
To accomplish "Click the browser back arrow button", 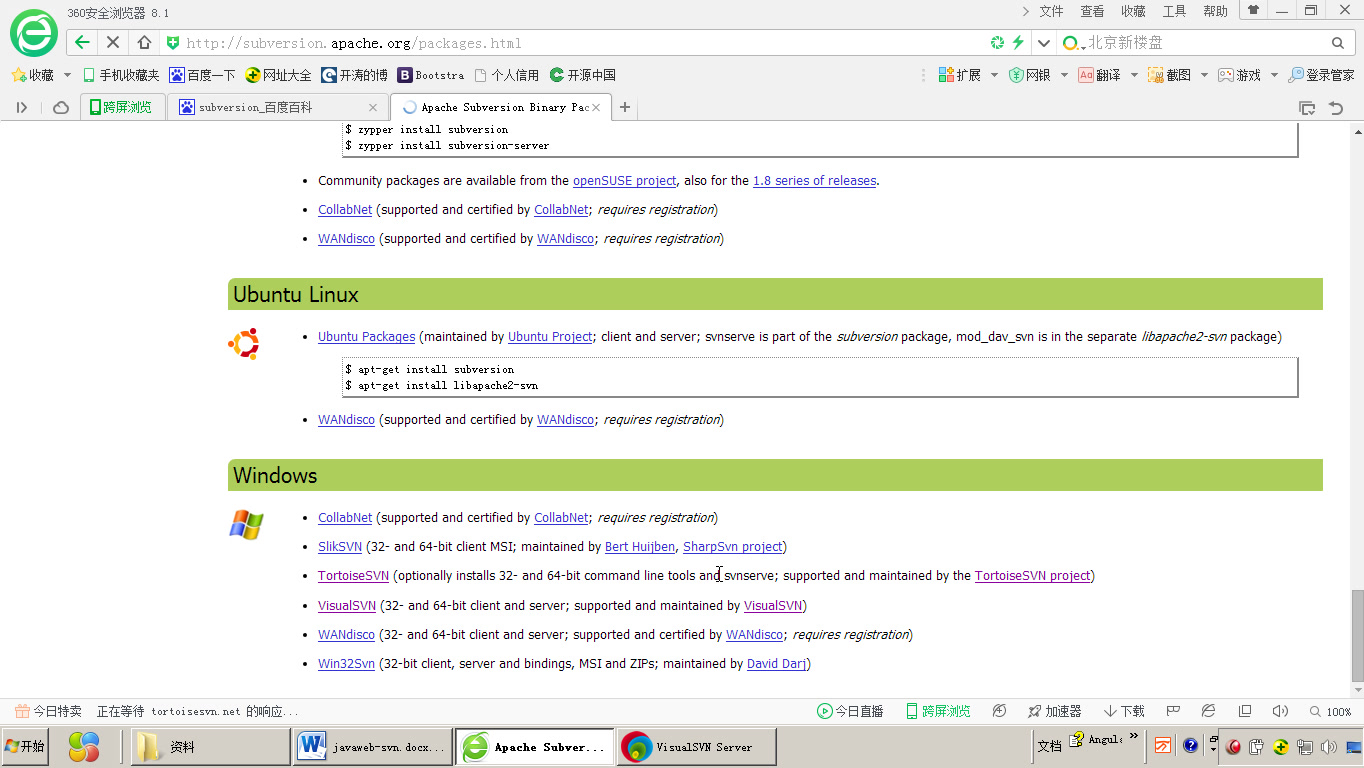I will coord(82,42).
